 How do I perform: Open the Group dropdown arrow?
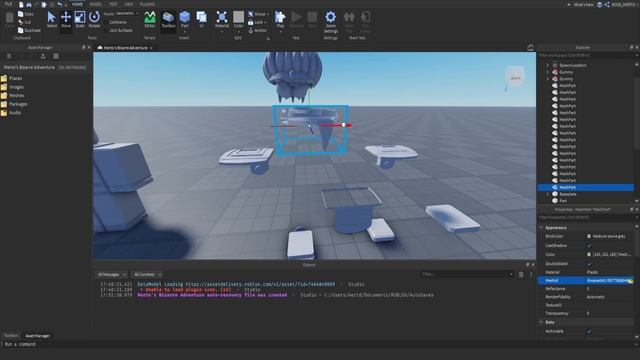pos(267,14)
